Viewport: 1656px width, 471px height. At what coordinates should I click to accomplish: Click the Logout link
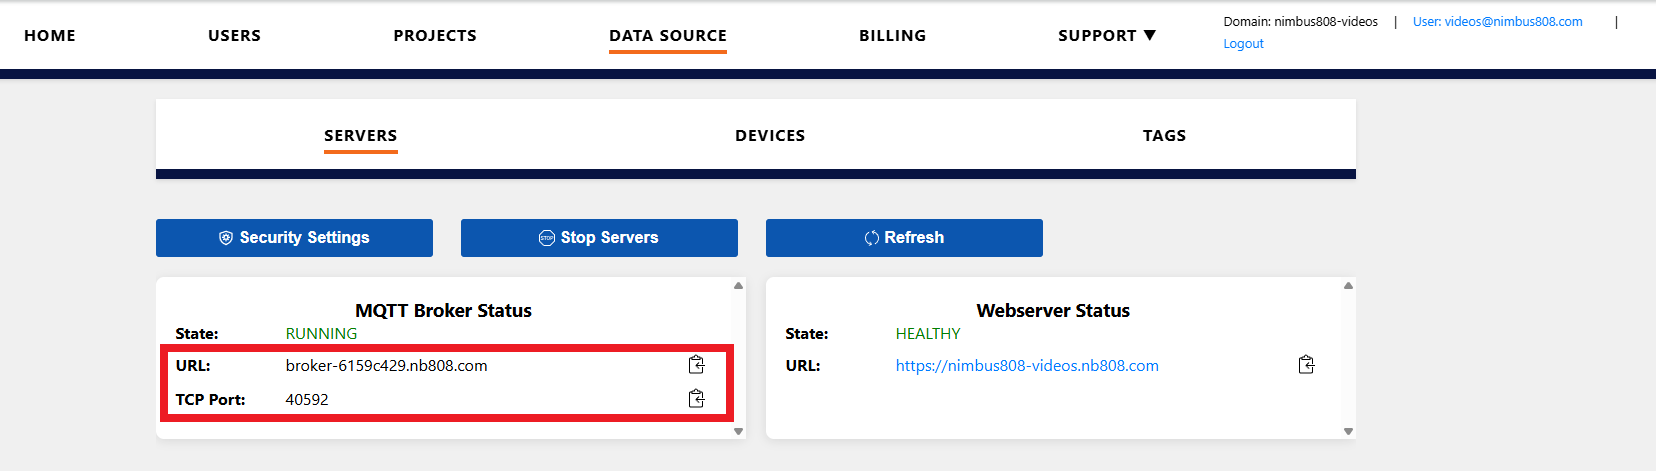coord(1243,44)
